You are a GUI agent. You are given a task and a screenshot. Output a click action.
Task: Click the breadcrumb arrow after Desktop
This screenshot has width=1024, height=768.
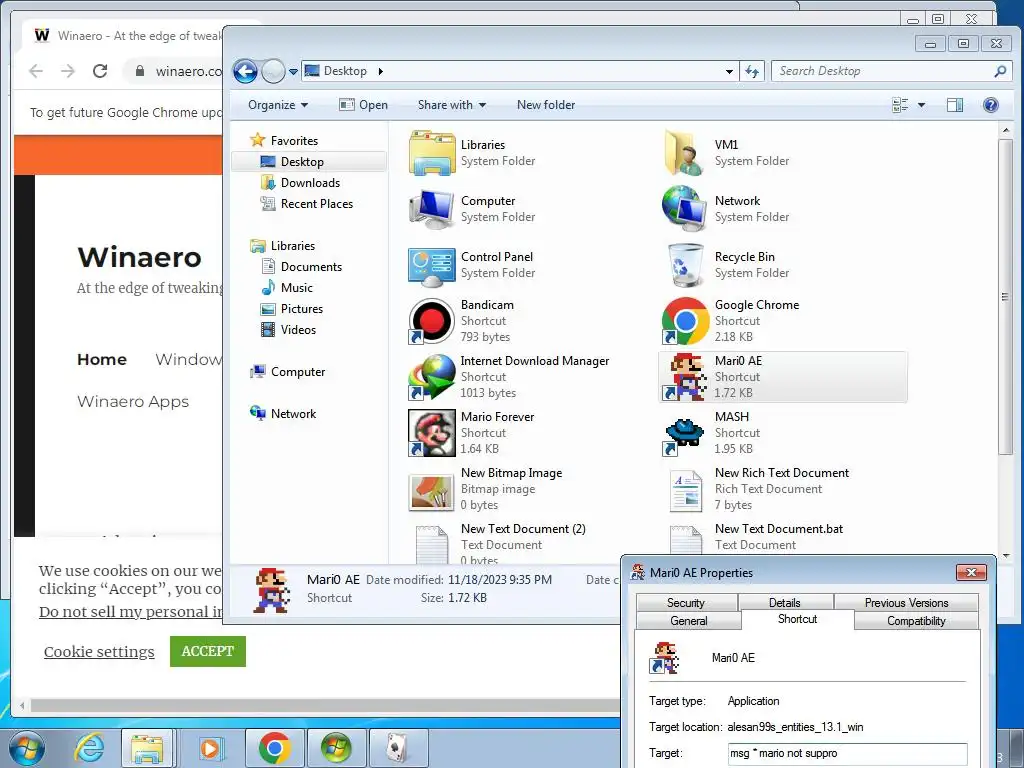(x=381, y=71)
